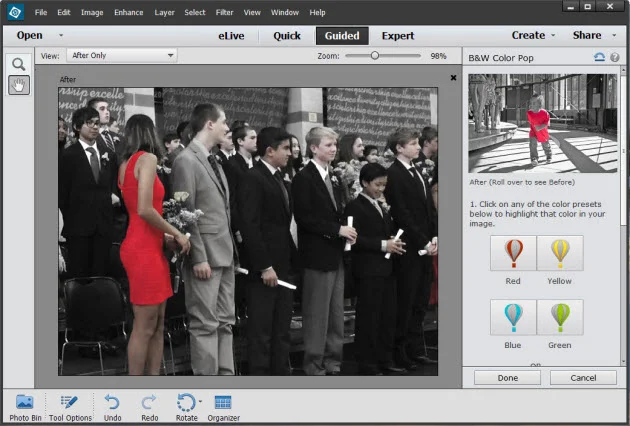The image size is (630, 426).
Task: Open the Help menu
Action: point(317,12)
